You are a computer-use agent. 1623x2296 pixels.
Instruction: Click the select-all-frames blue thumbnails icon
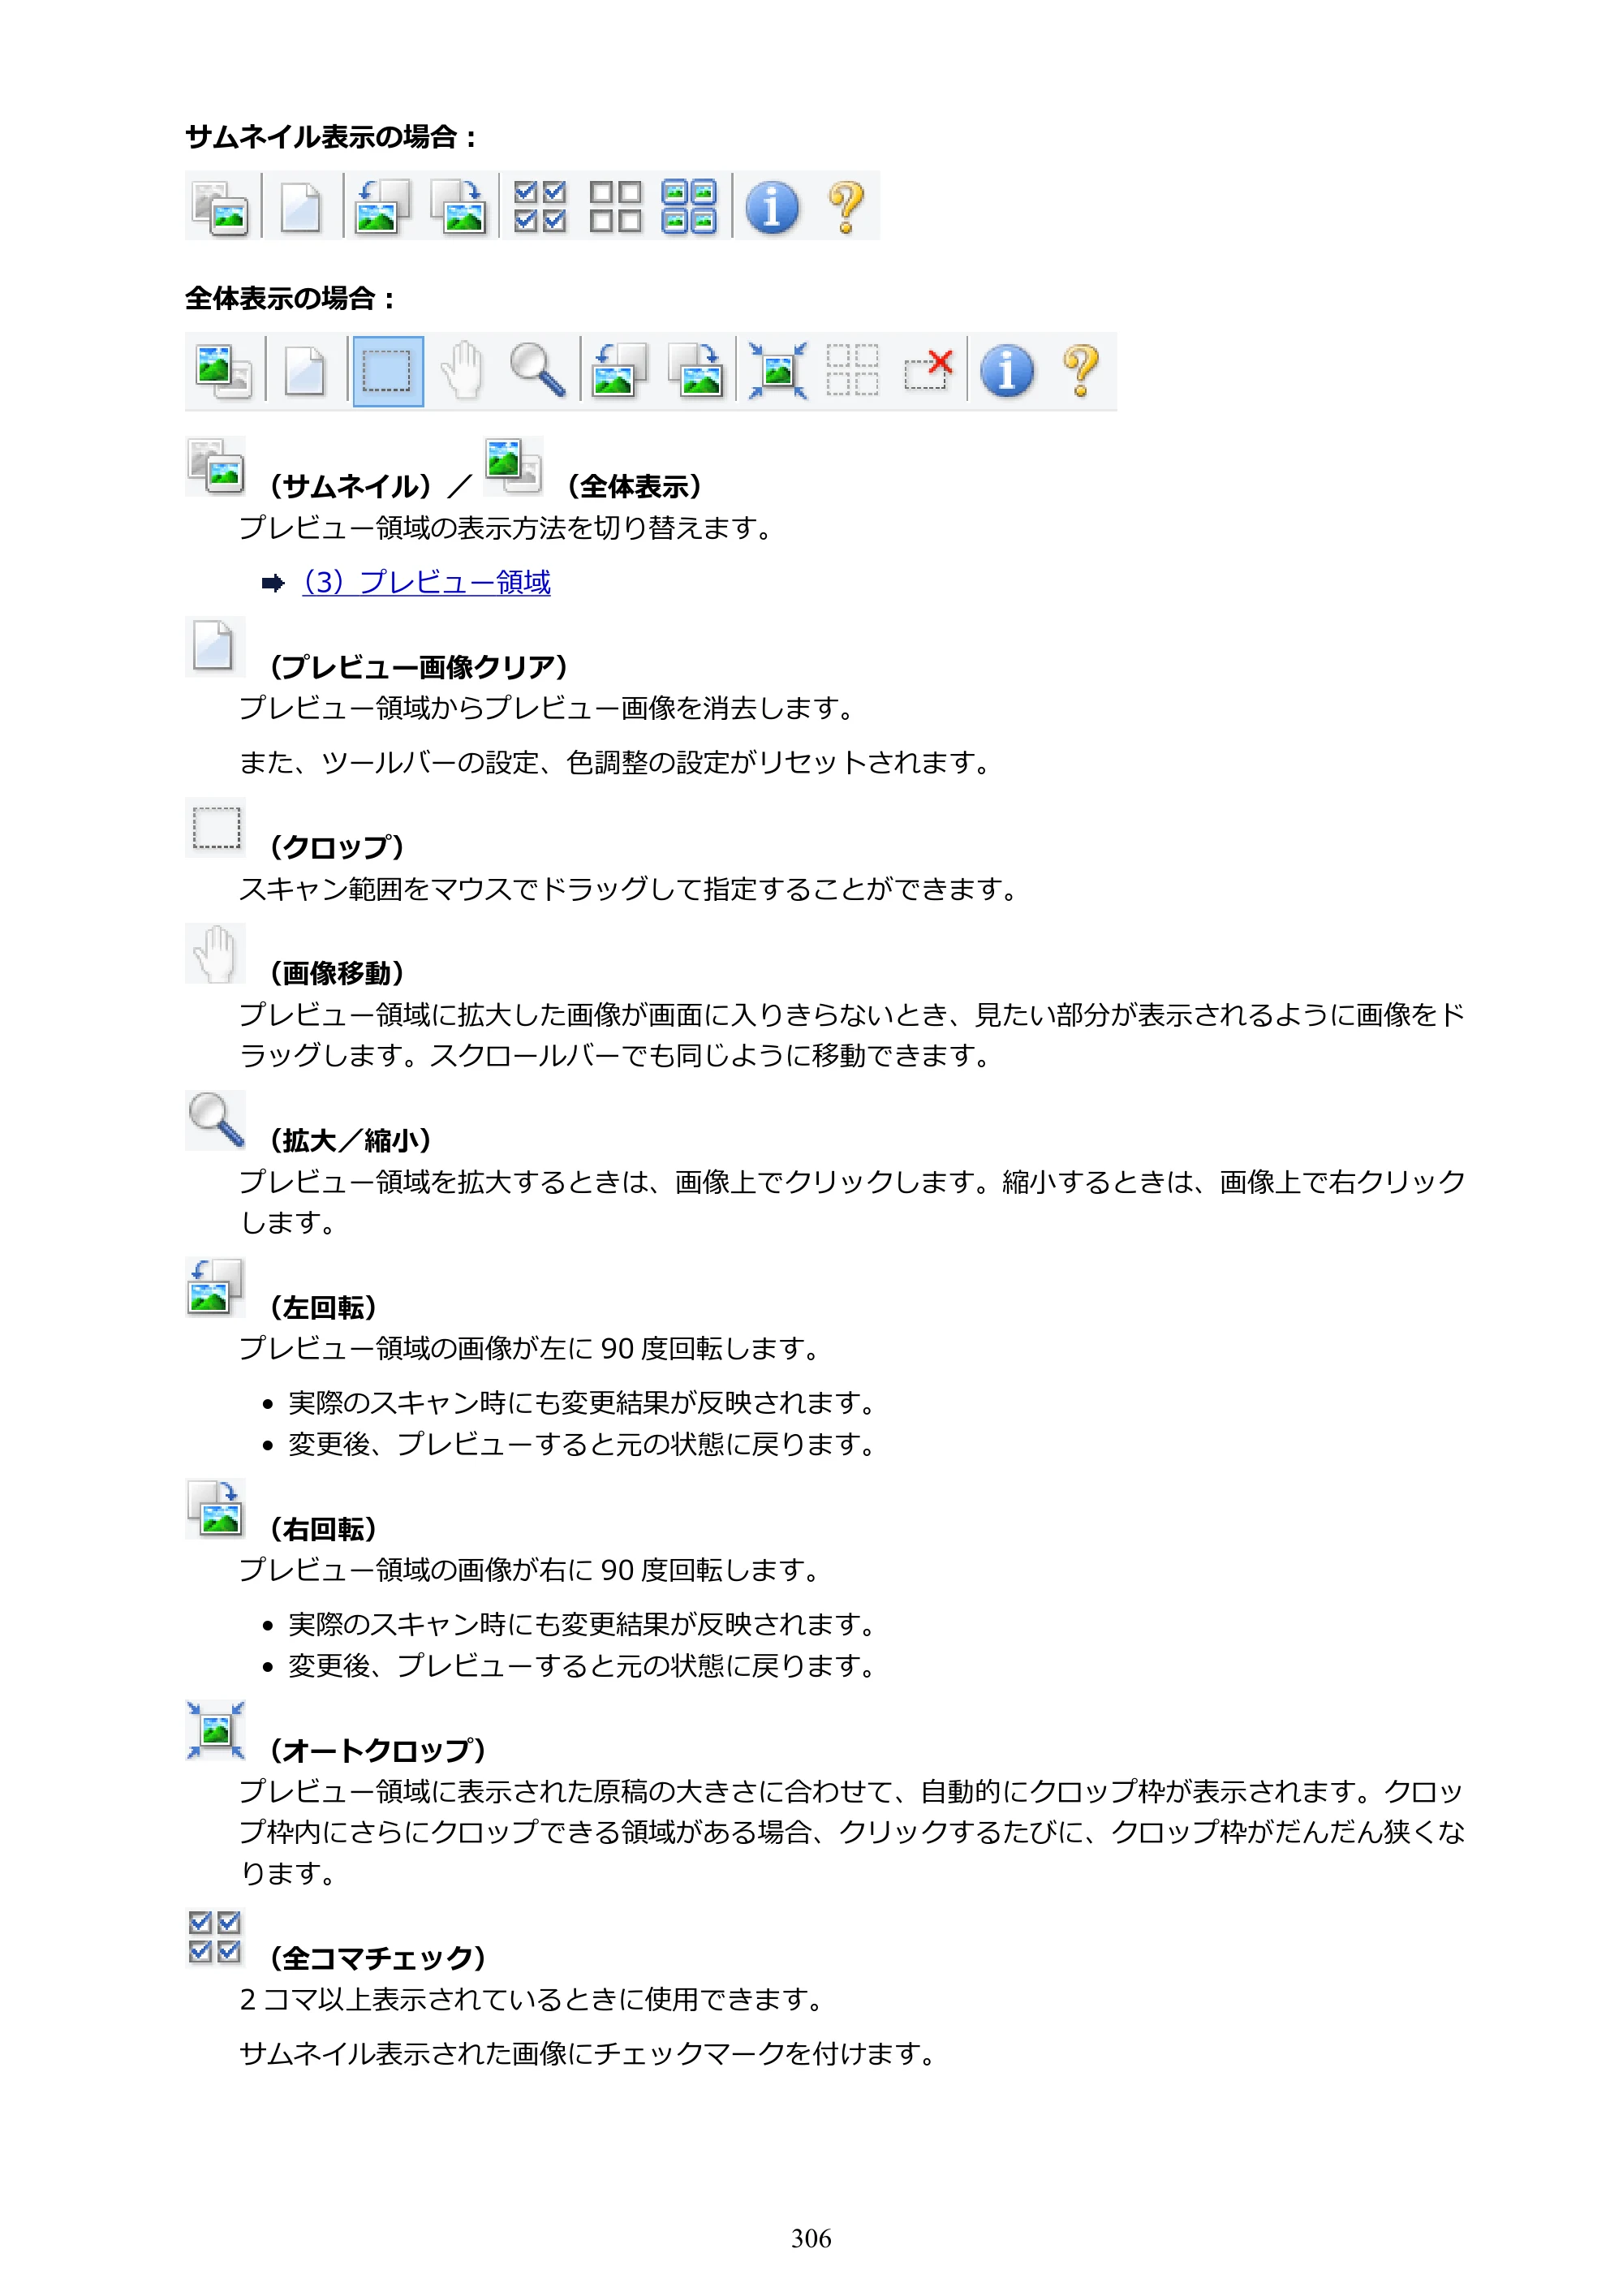click(x=689, y=206)
